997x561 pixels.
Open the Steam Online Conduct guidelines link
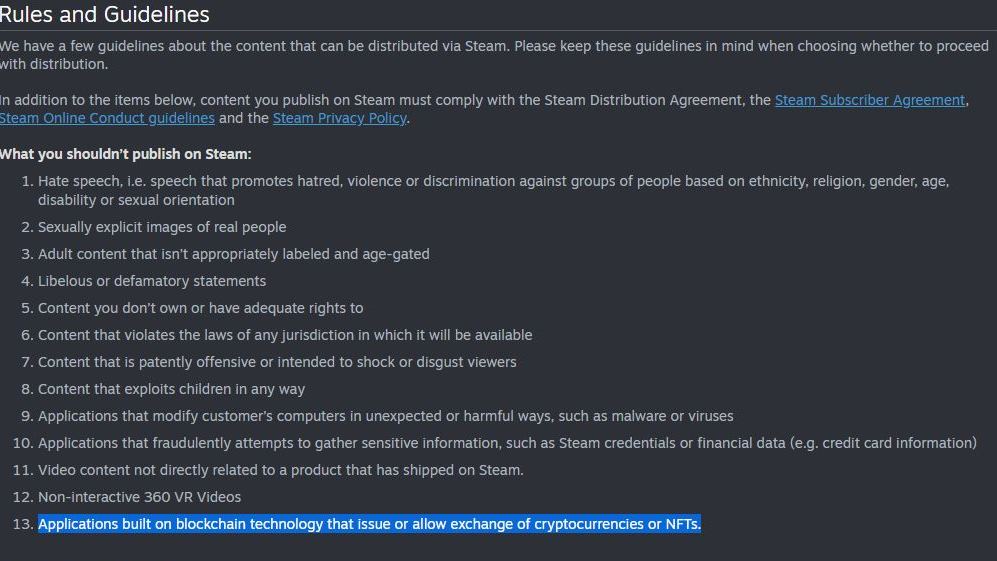(107, 118)
